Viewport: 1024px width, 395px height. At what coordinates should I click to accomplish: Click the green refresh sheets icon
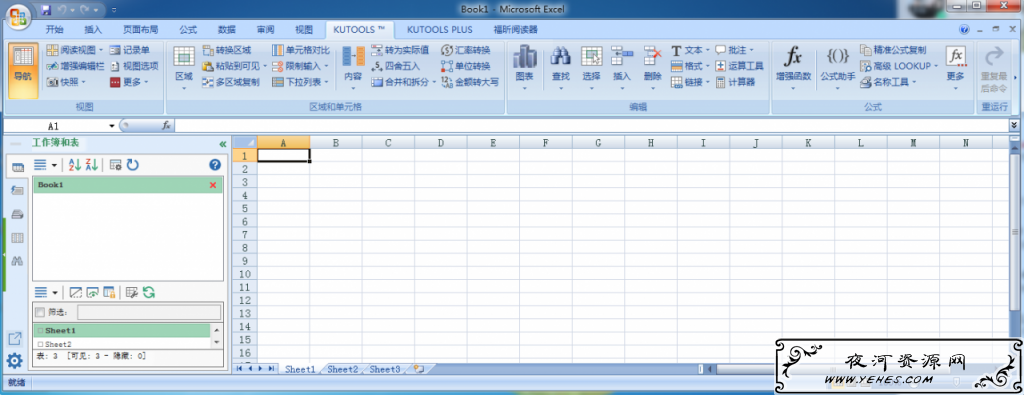pos(149,292)
